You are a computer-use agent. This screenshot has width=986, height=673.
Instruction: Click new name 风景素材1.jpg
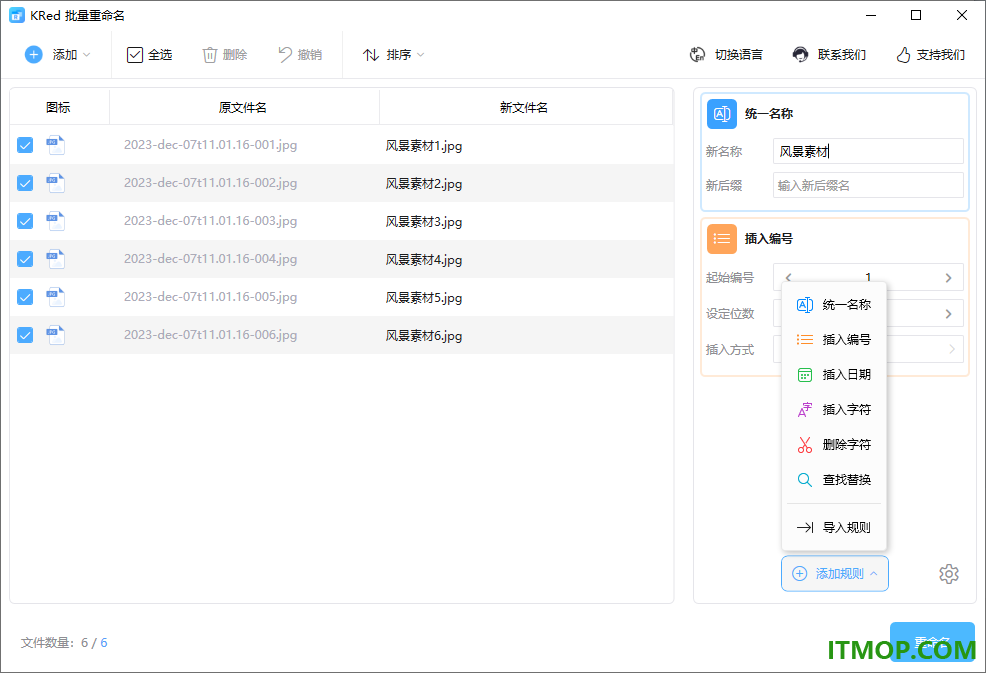click(424, 146)
